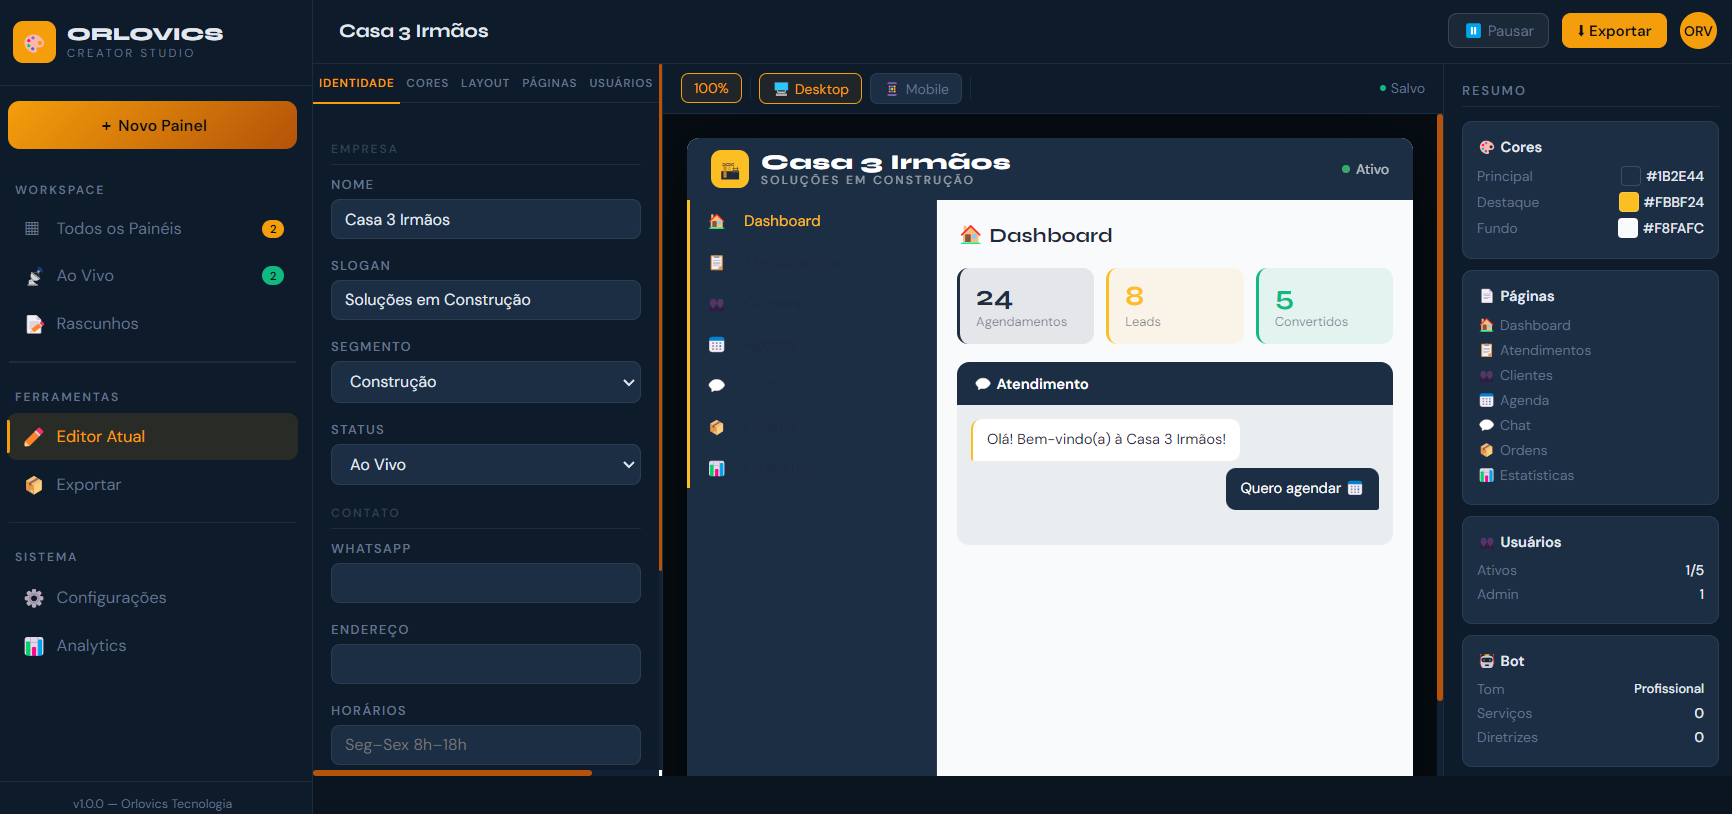Click the users icon beside Usuários heading
The width and height of the screenshot is (1732, 814).
click(x=1486, y=542)
